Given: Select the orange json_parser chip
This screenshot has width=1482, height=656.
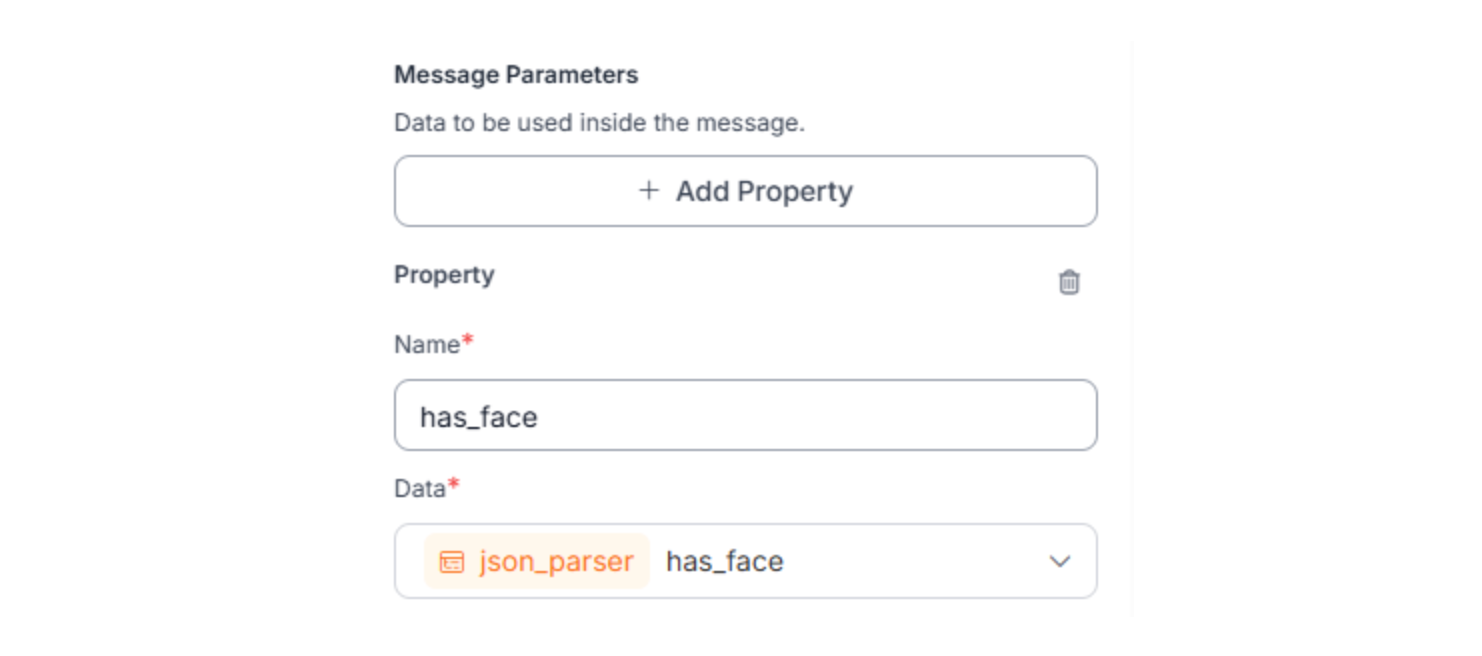Looking at the screenshot, I should click(537, 562).
